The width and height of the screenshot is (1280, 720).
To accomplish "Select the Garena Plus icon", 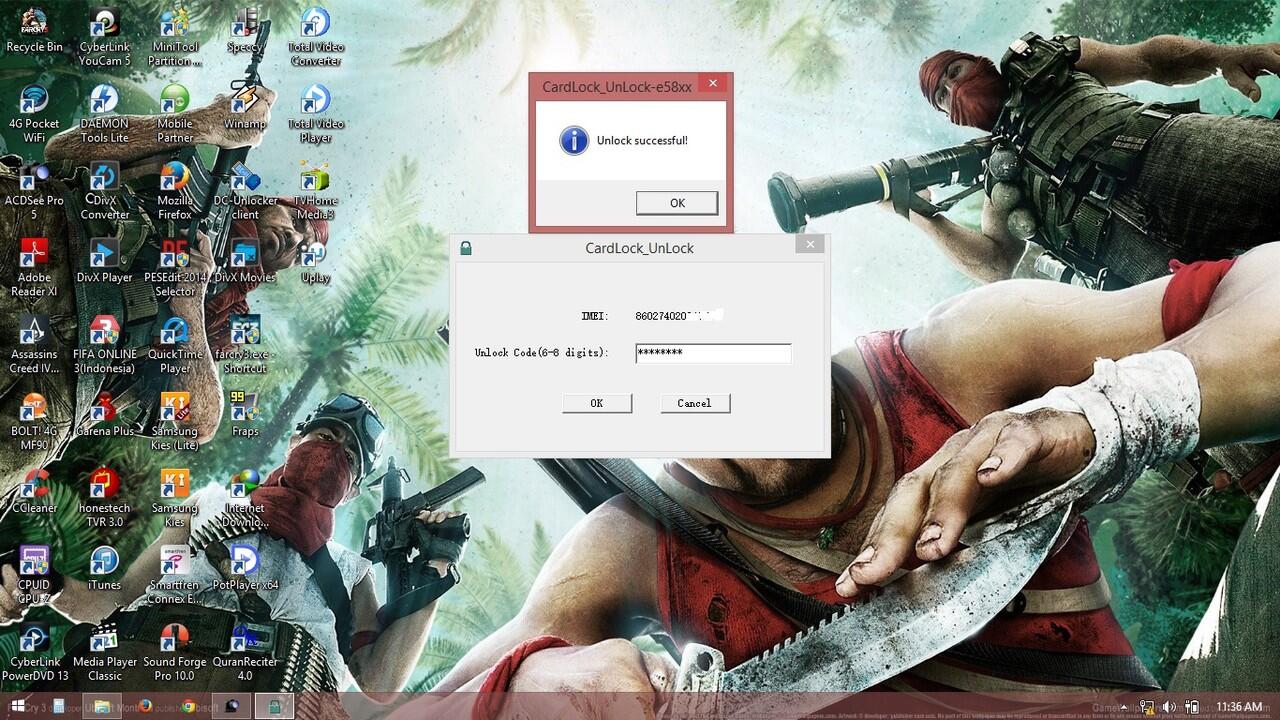I will [105, 416].
